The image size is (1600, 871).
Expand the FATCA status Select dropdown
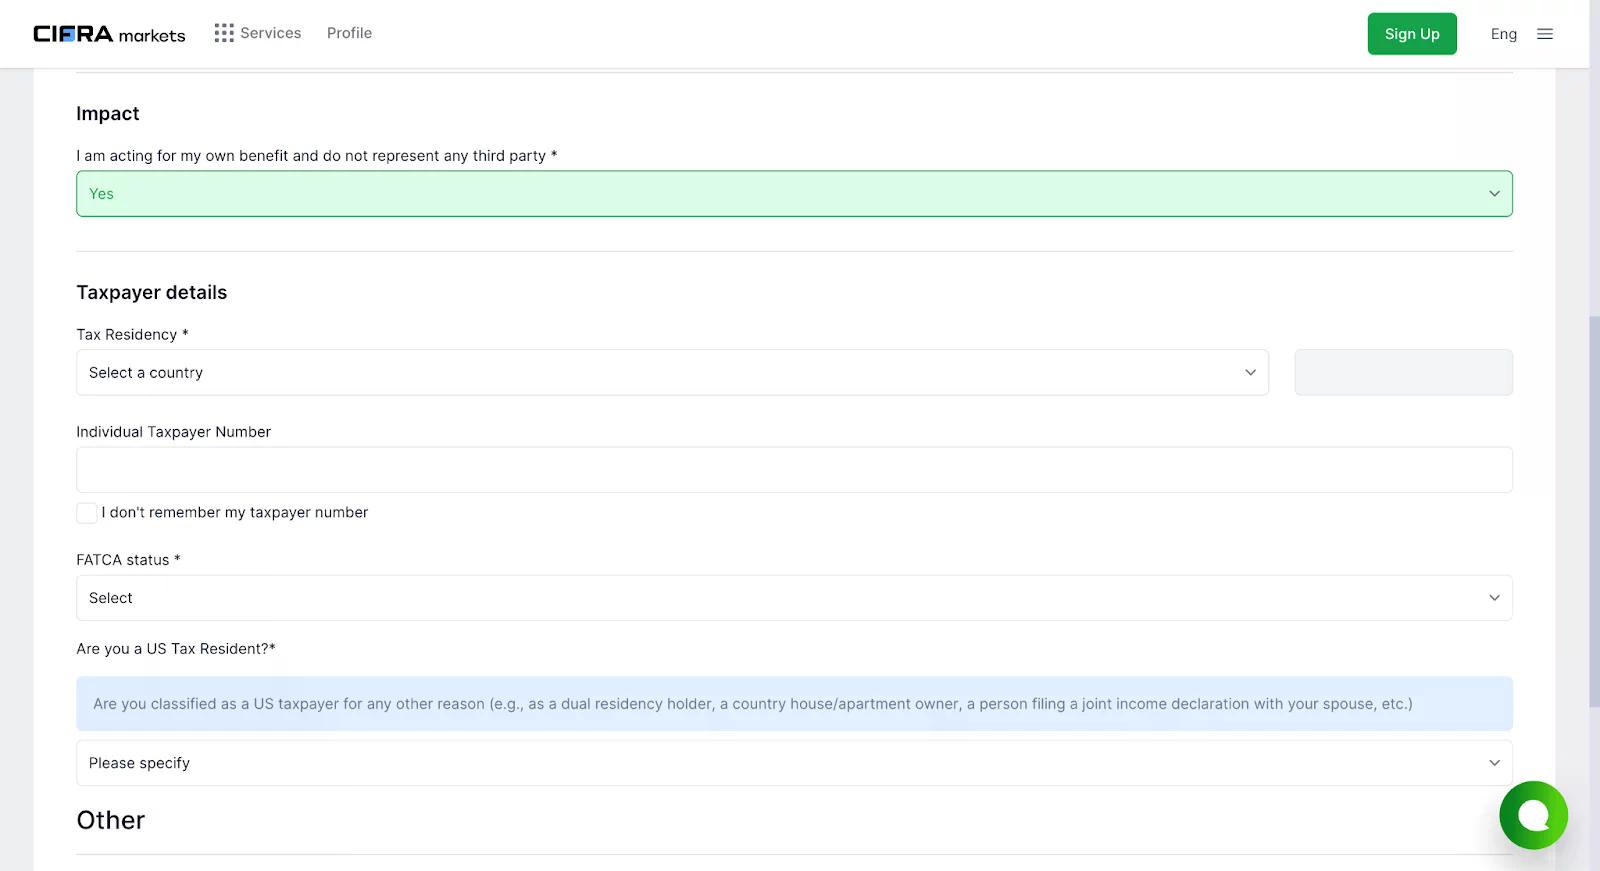click(780, 598)
